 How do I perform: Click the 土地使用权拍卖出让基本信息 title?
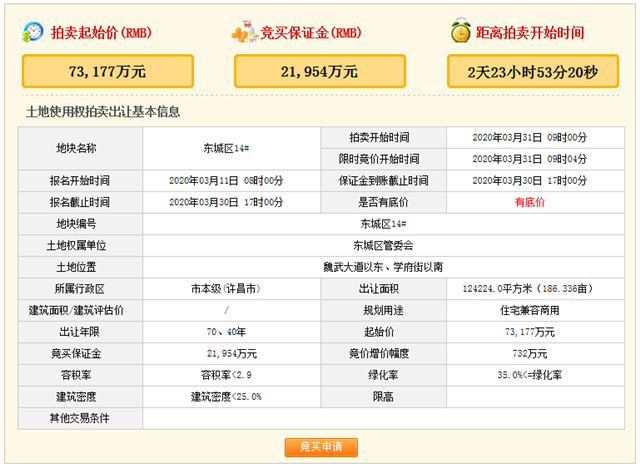pyautogui.click(x=103, y=112)
